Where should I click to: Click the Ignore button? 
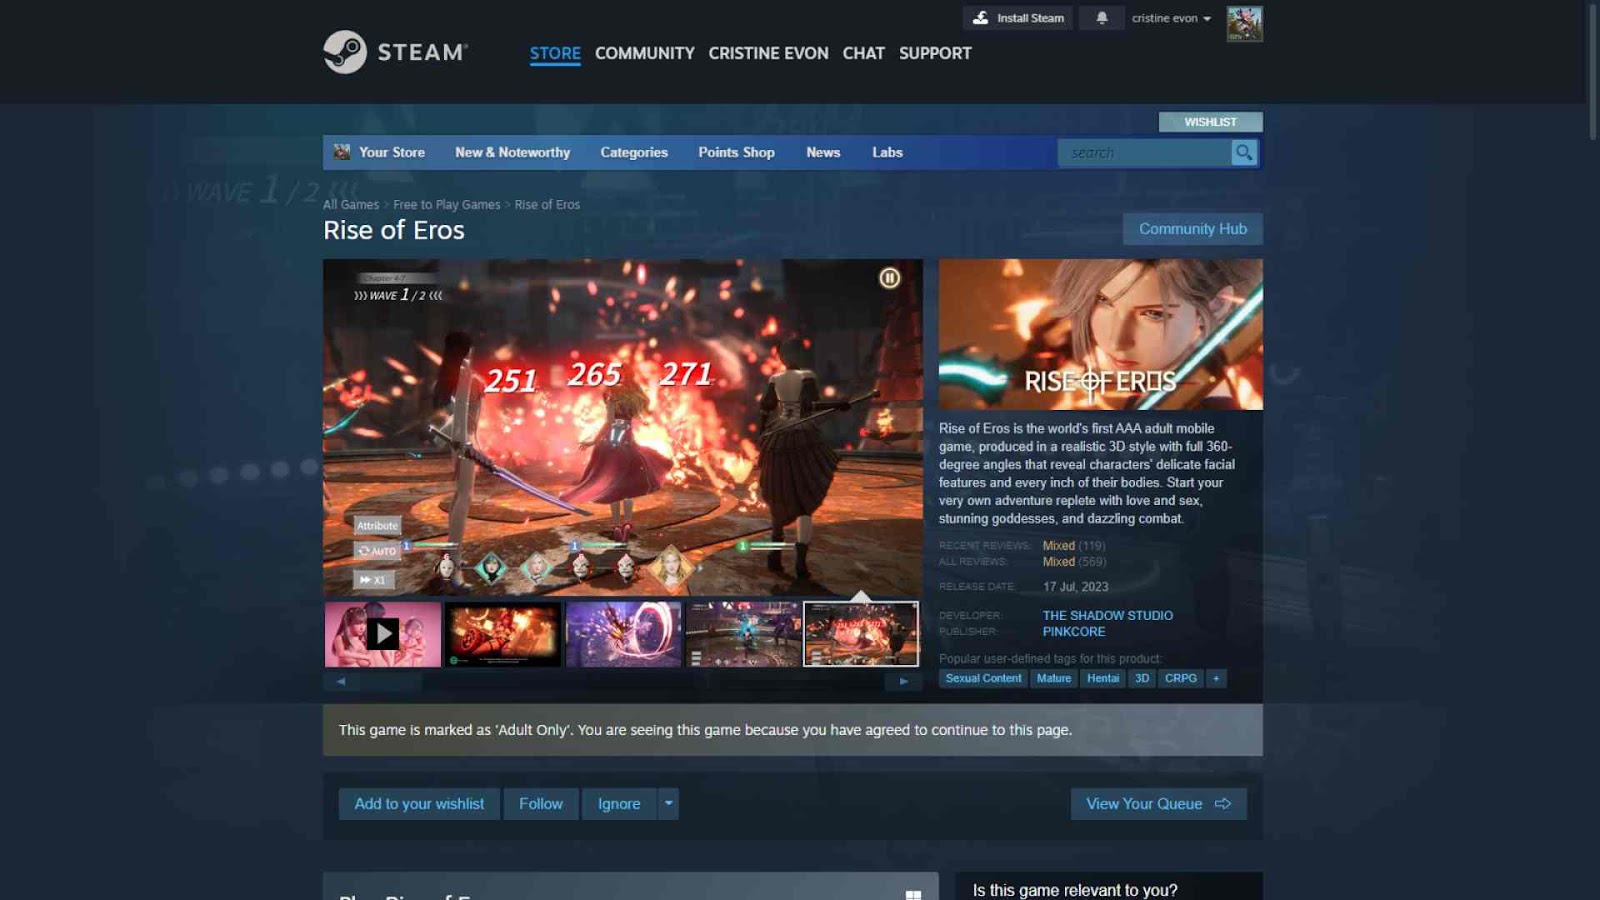619,804
